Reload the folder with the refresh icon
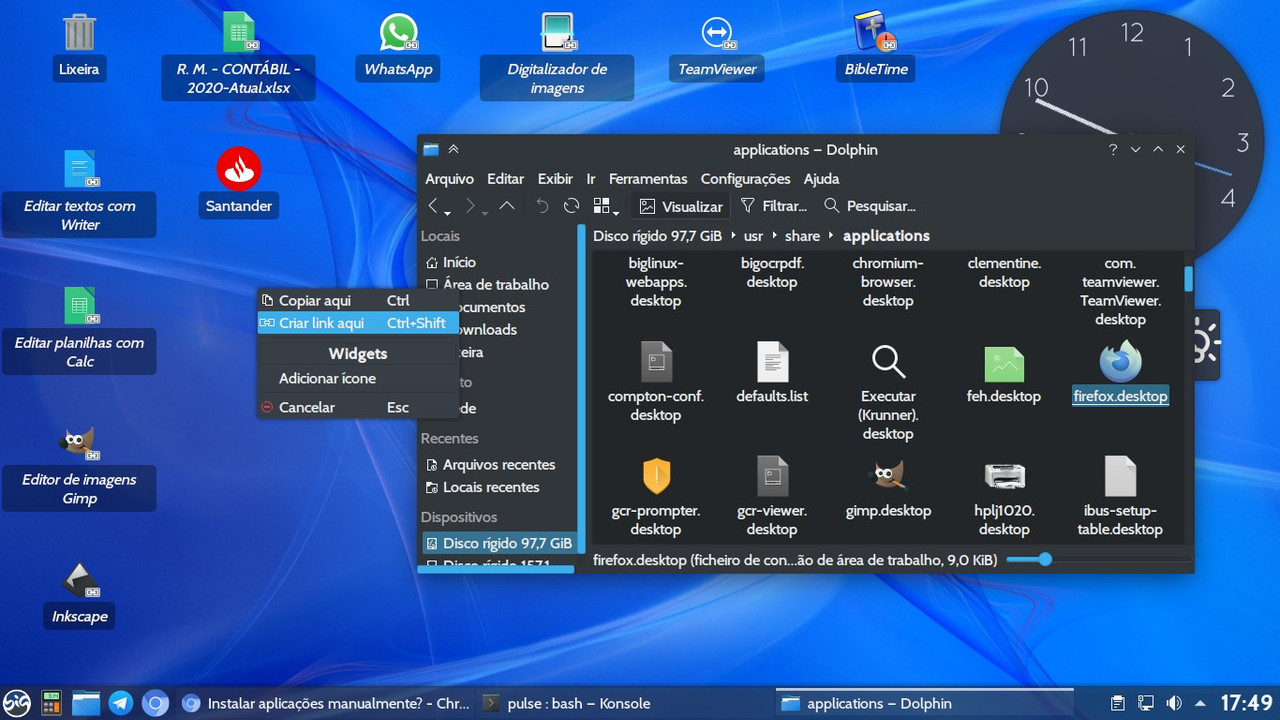The height and width of the screenshot is (720, 1280). [x=571, y=206]
